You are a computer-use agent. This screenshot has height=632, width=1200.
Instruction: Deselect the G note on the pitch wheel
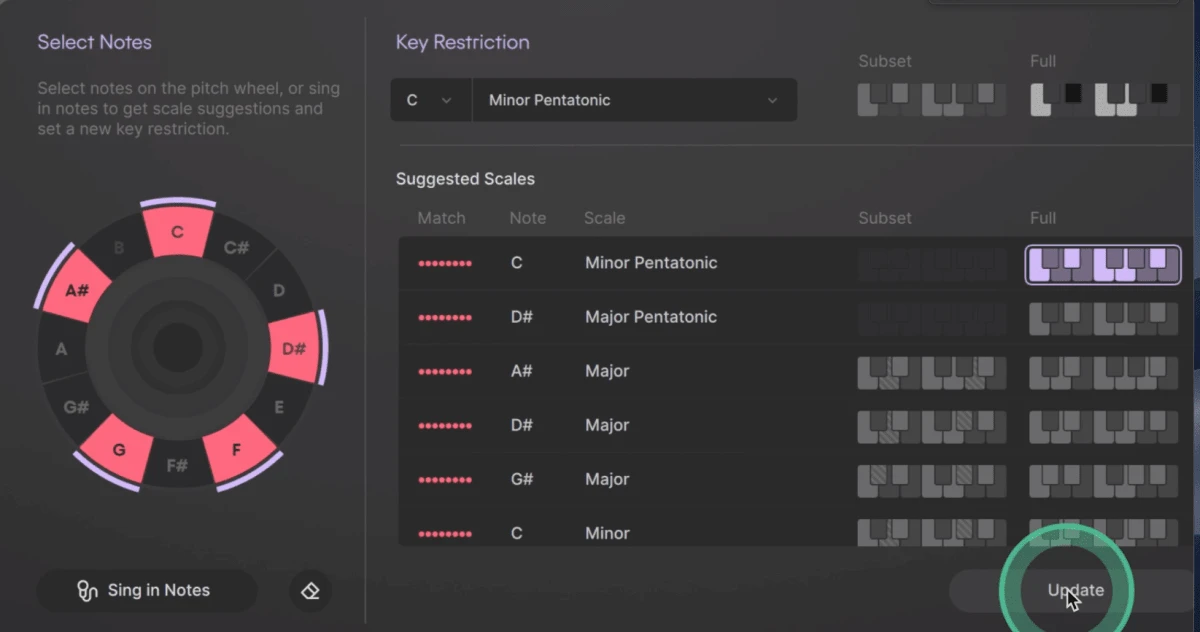click(119, 450)
